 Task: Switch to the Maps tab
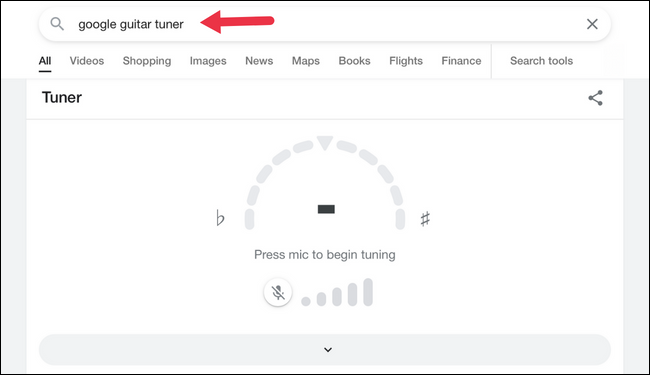coord(306,61)
